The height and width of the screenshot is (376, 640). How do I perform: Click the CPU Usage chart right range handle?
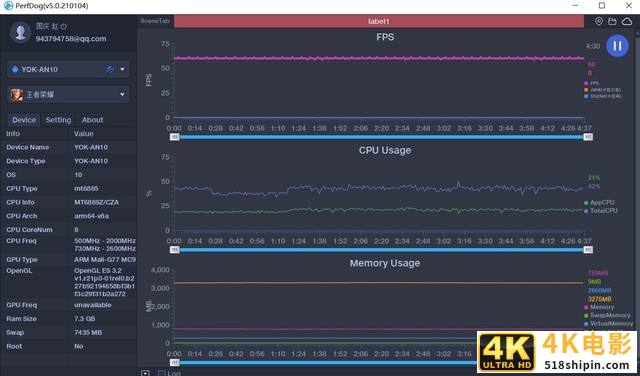[x=588, y=250]
